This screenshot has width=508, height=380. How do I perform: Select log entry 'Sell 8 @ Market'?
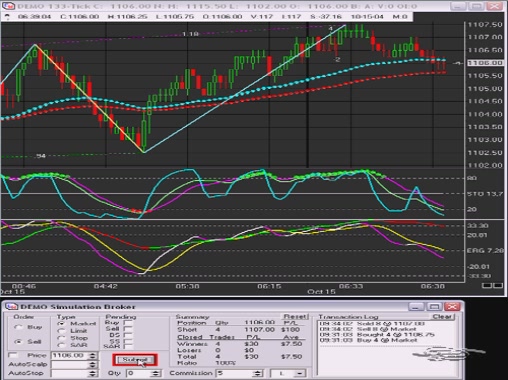coord(368,329)
